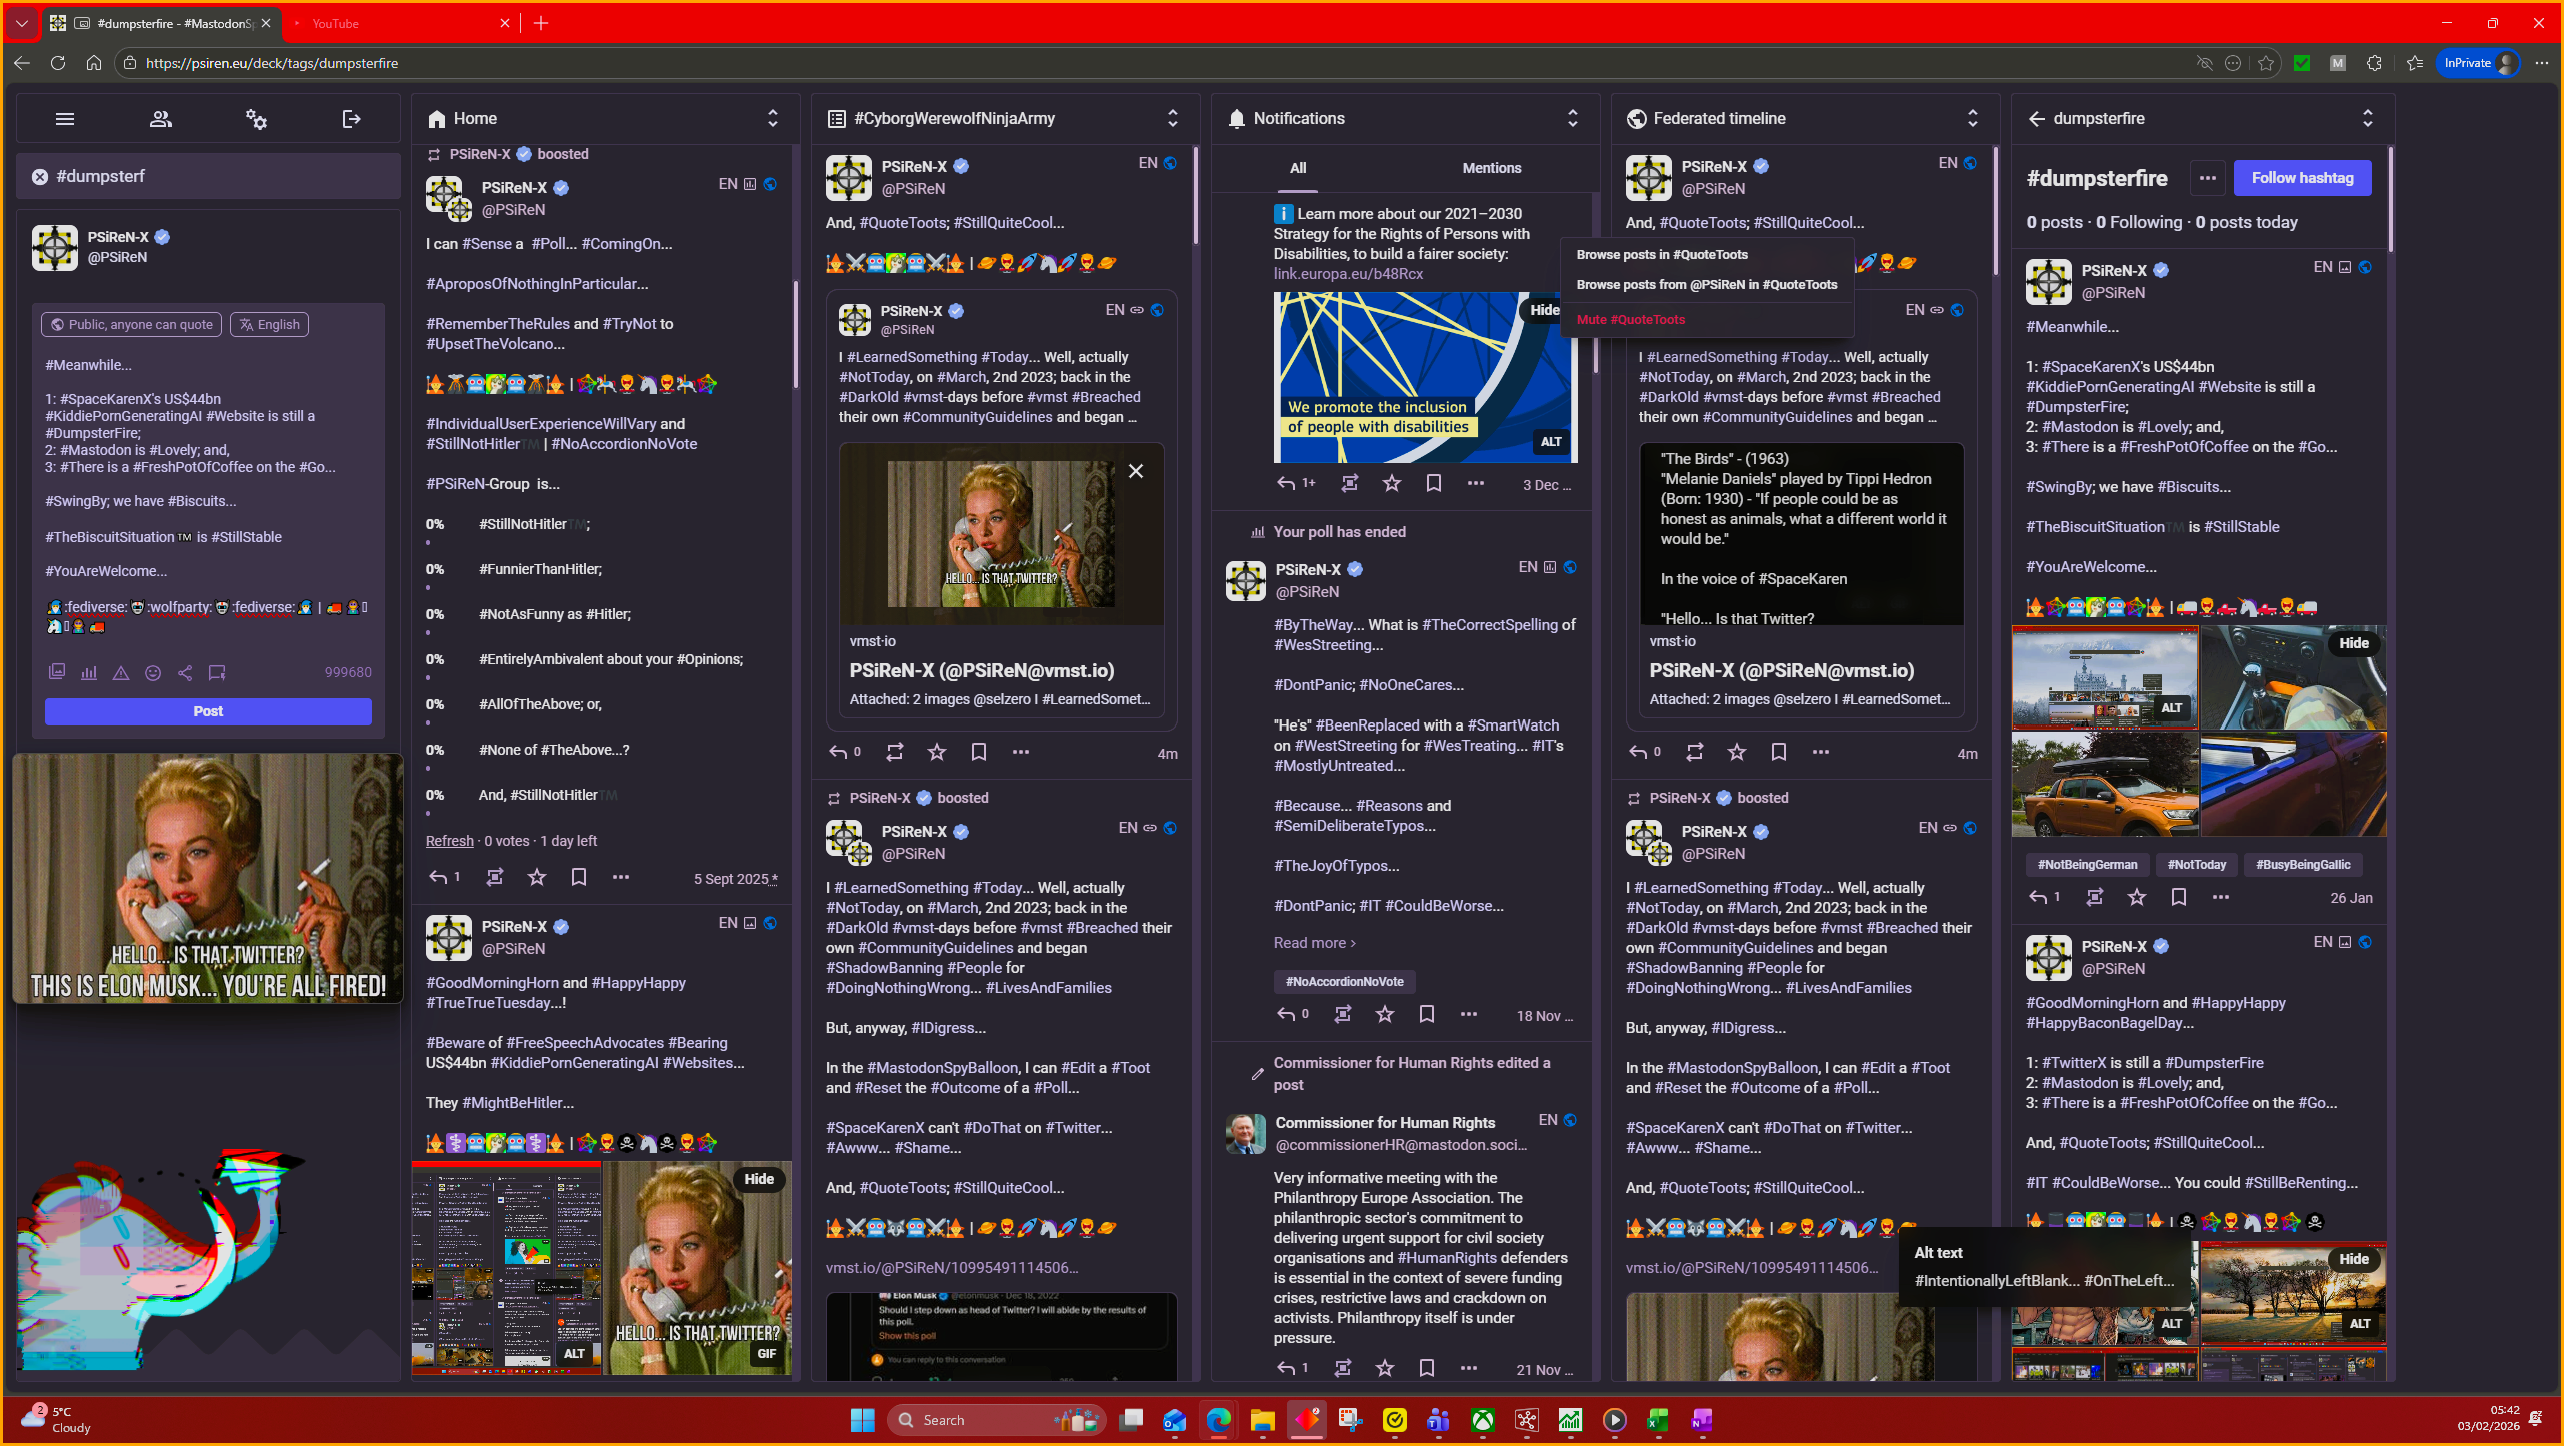
Task: Add a poll using the compose toolbar icon
Action: click(89, 673)
